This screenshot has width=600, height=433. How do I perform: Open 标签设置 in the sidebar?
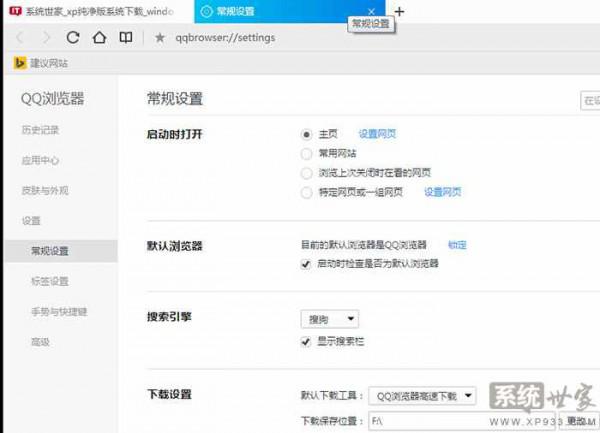(x=50, y=281)
